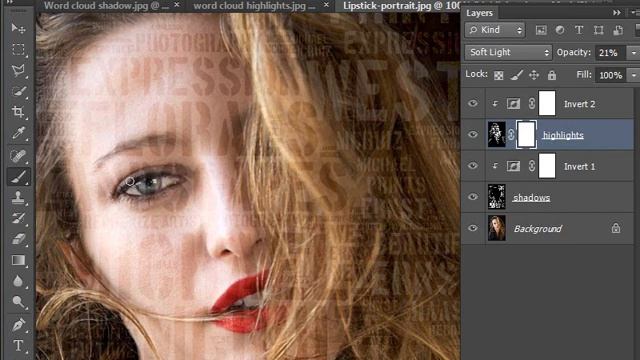The image size is (640, 360).
Task: Select the Eyedropper tool
Action: pos(18,133)
